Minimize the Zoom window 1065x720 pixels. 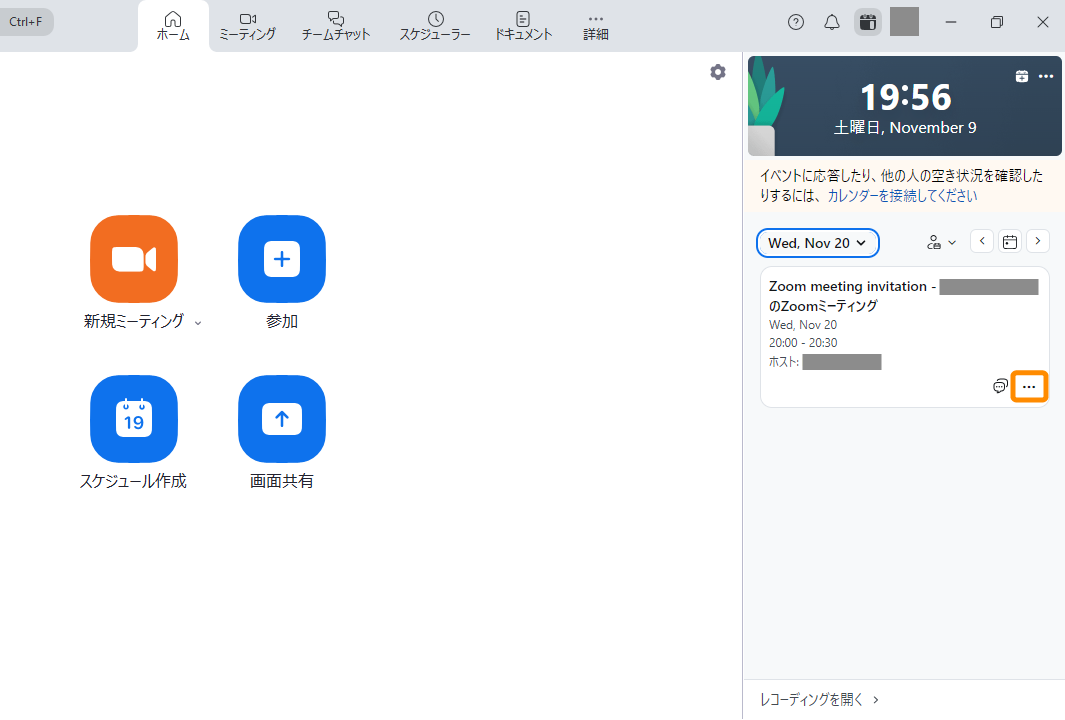point(951,22)
